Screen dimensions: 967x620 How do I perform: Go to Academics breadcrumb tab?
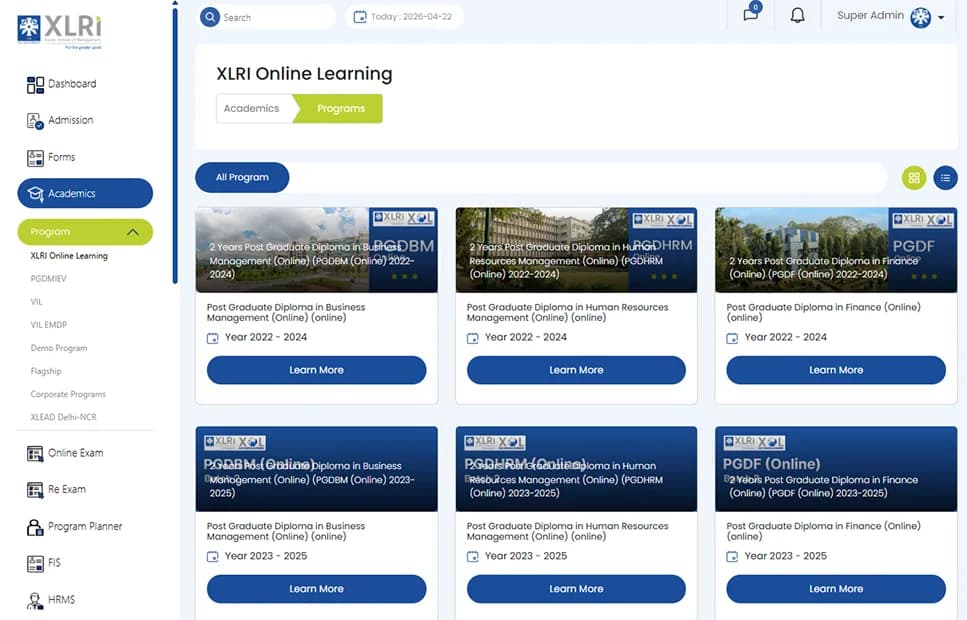coord(253,109)
